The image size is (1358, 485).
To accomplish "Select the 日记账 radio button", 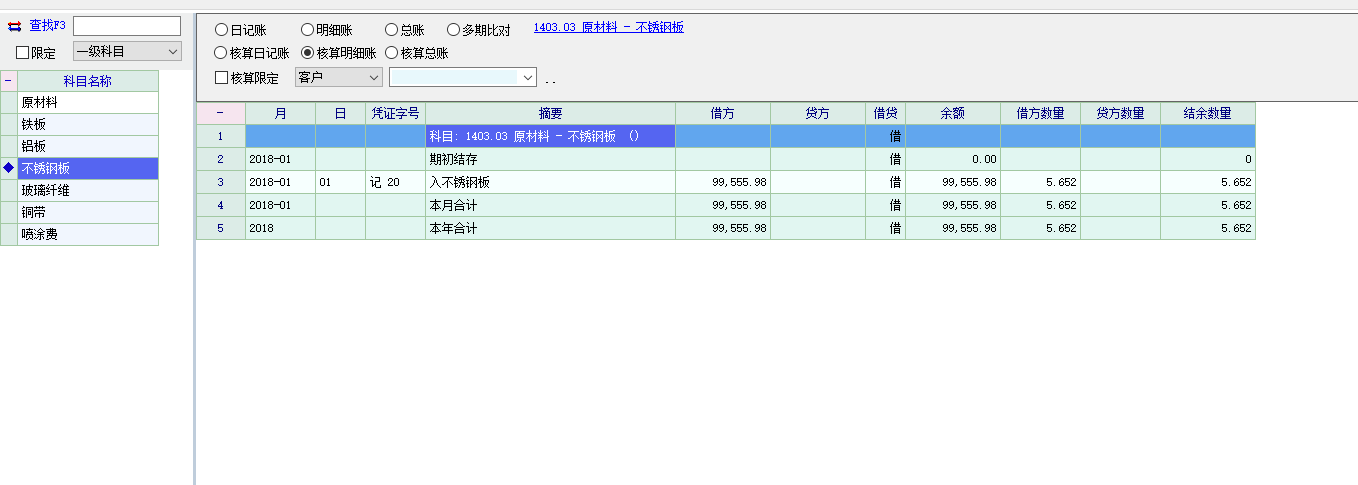I will point(222,30).
